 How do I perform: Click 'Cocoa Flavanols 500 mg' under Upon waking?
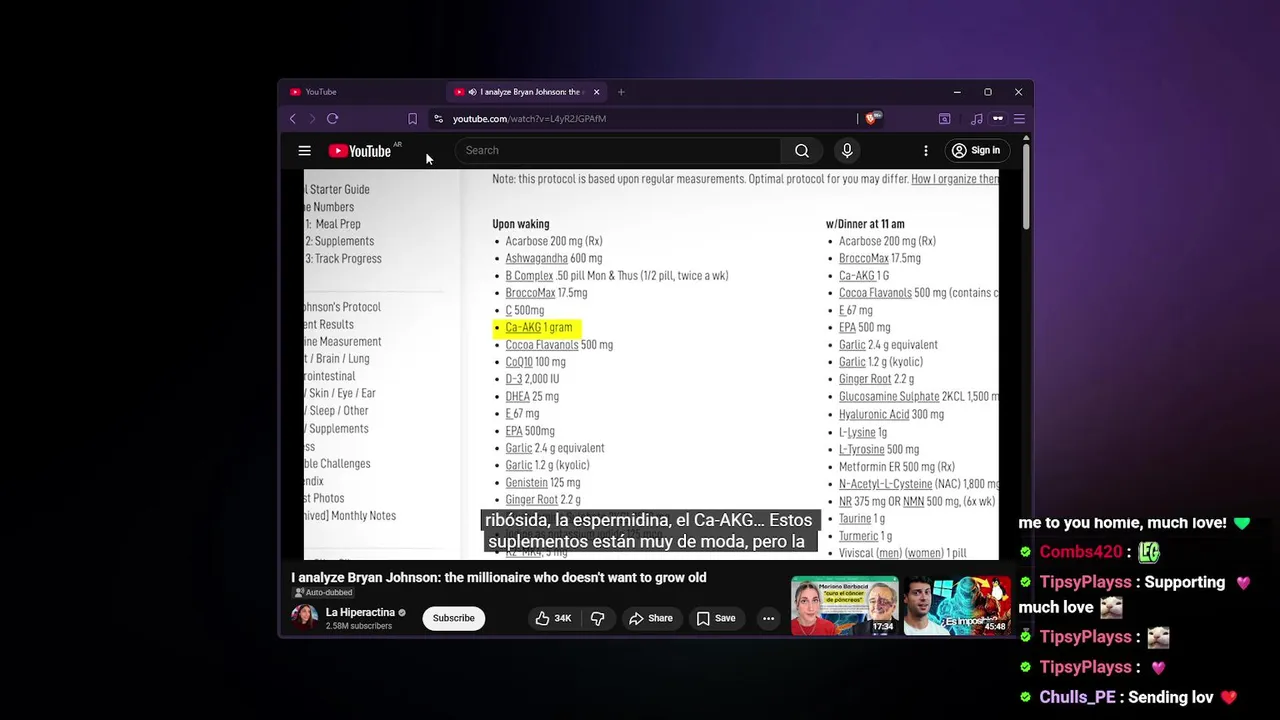[559, 345]
